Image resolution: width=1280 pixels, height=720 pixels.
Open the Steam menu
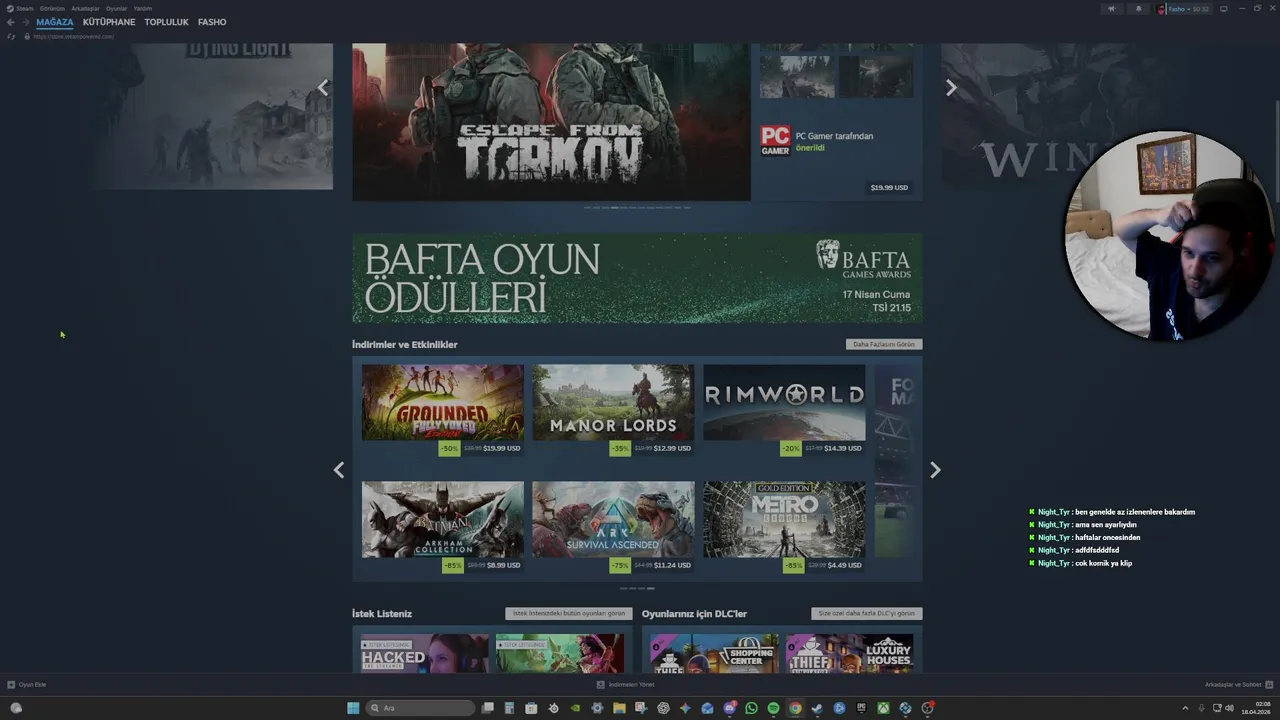tap(20, 8)
